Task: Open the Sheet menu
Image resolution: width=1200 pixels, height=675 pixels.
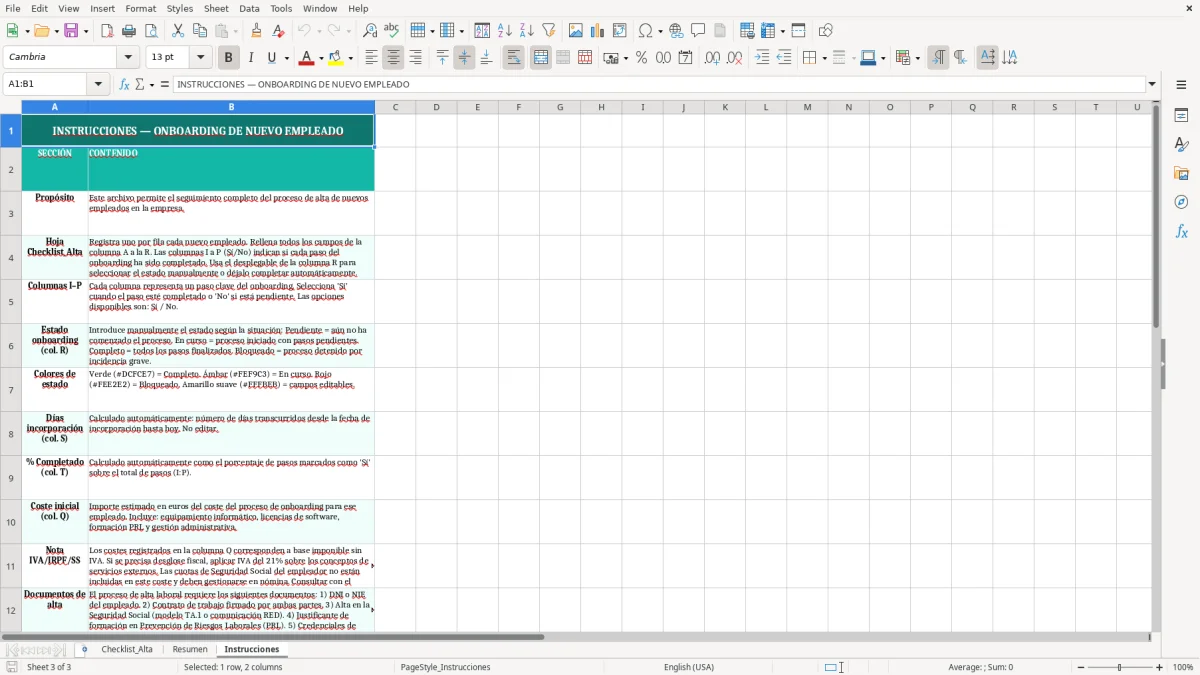Action: (216, 8)
